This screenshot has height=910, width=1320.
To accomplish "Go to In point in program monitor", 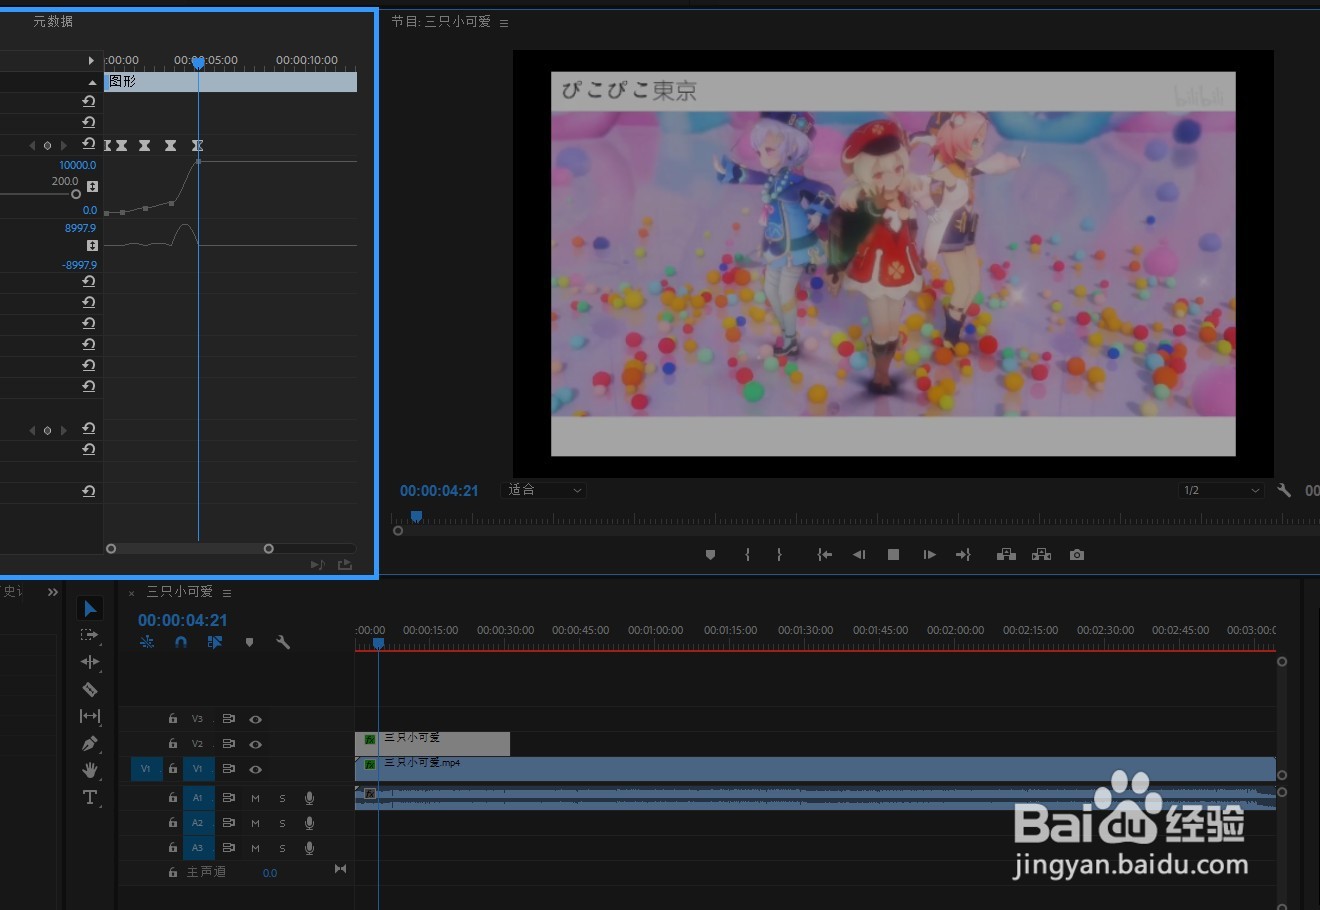I will click(824, 555).
